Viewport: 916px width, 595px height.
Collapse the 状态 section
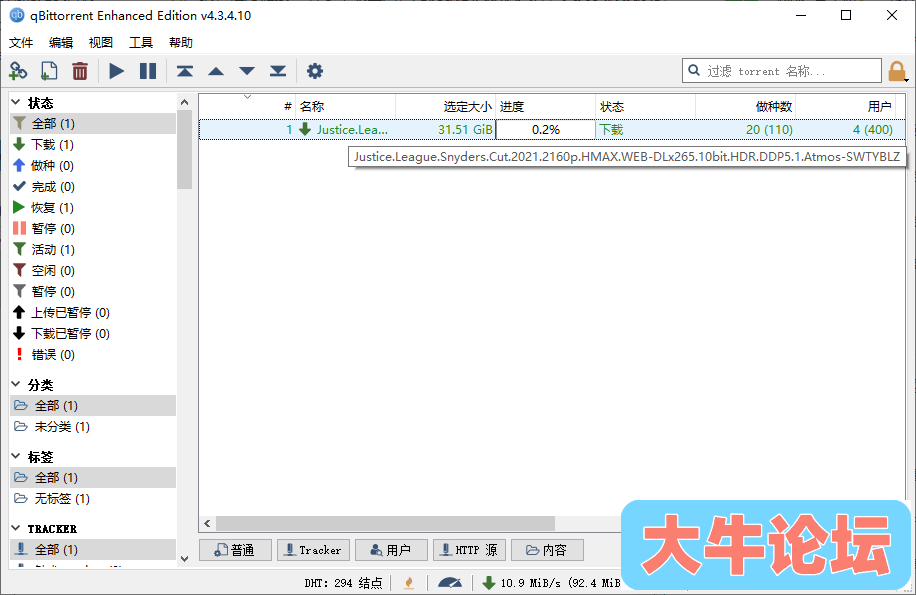pos(16,103)
